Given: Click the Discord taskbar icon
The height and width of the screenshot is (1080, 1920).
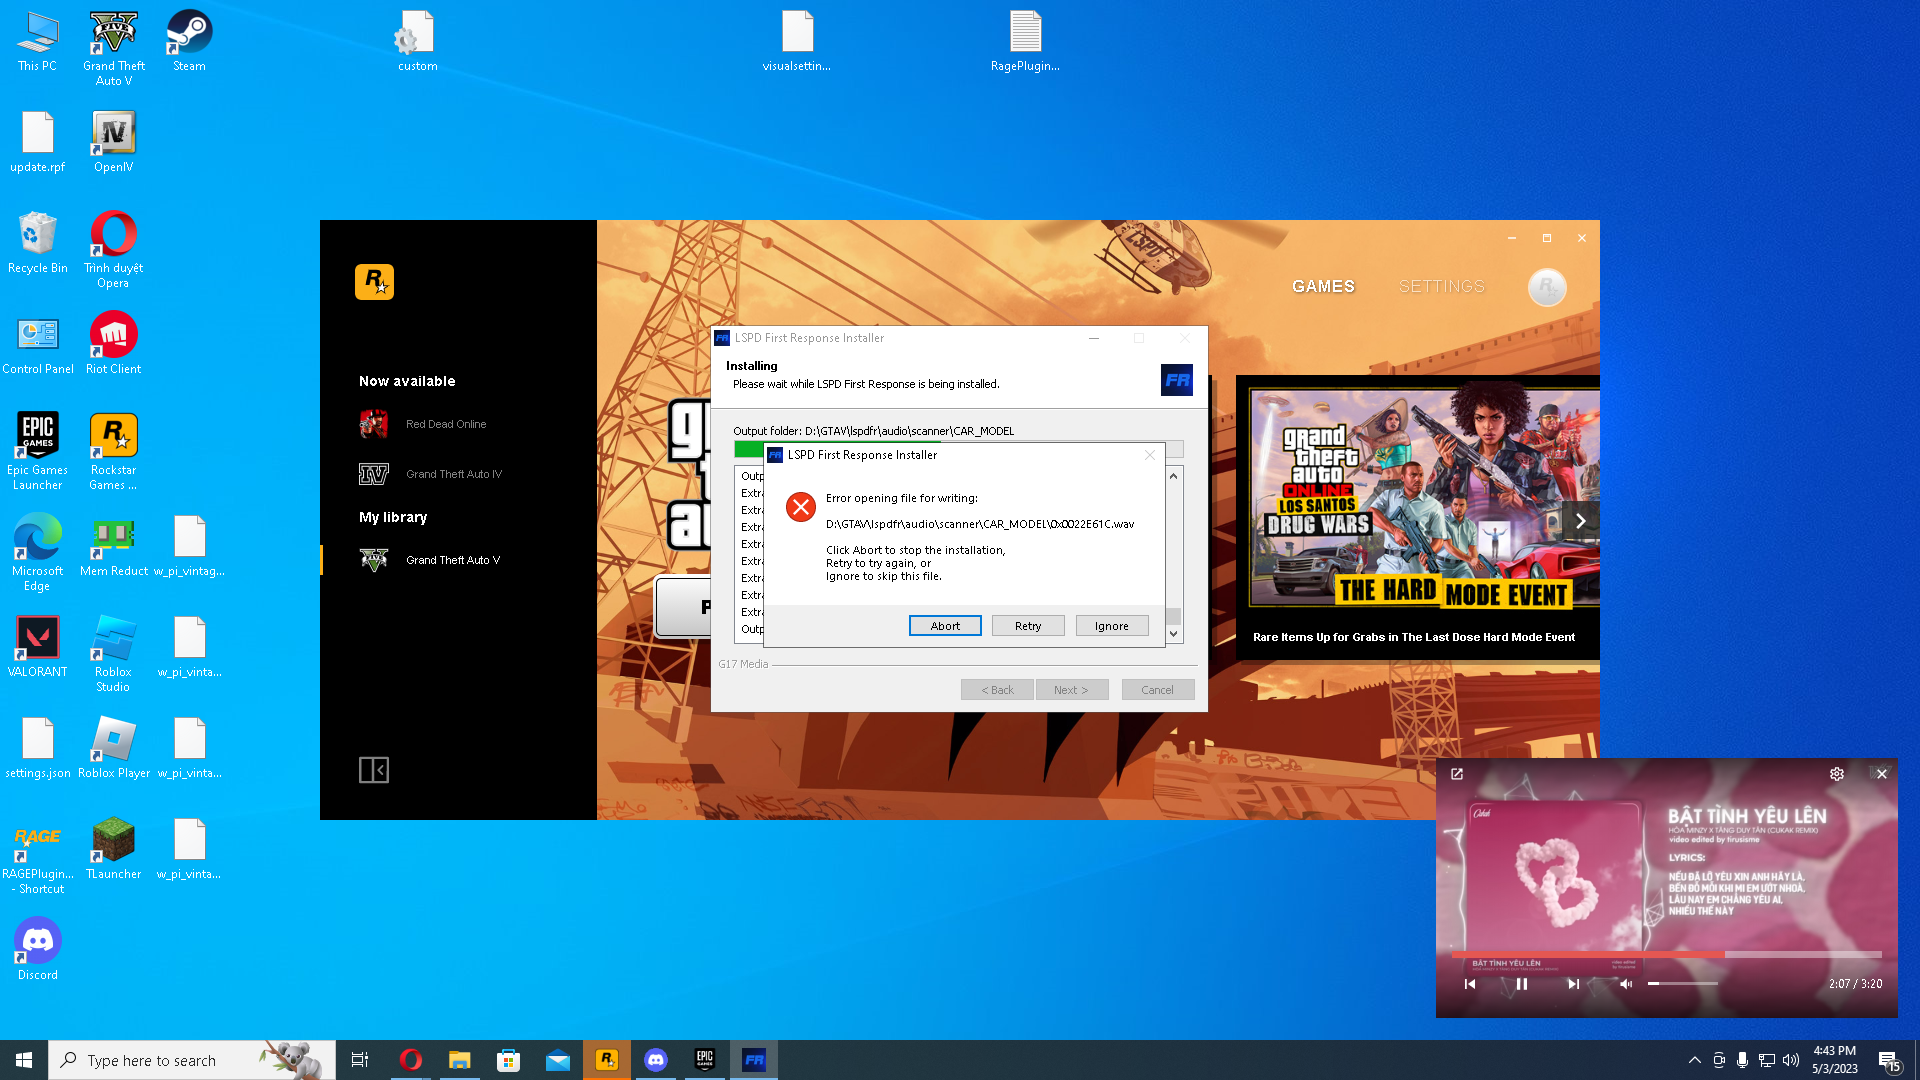Looking at the screenshot, I should (656, 1060).
